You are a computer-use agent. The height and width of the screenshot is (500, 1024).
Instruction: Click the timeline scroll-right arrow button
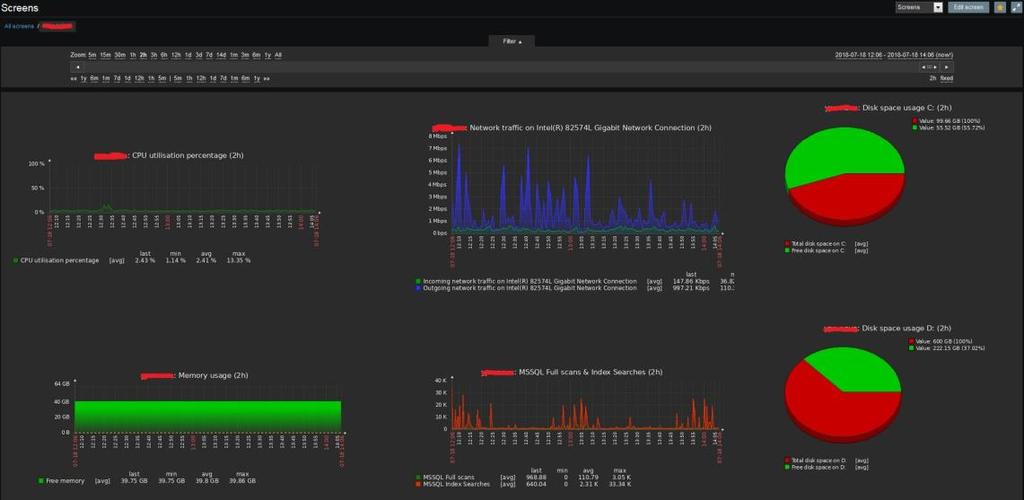947,67
